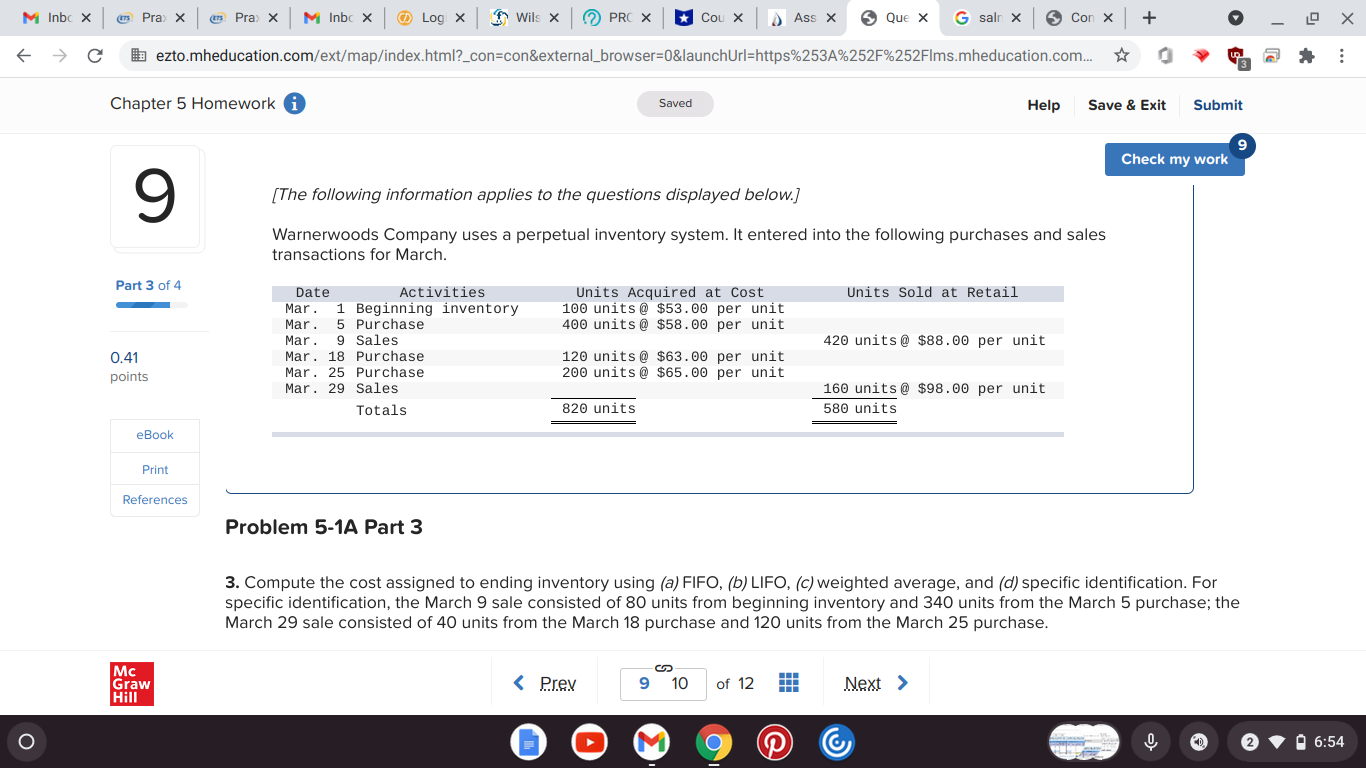Open the notifications badge showing 2
The height and width of the screenshot is (768, 1366).
click(x=1249, y=742)
